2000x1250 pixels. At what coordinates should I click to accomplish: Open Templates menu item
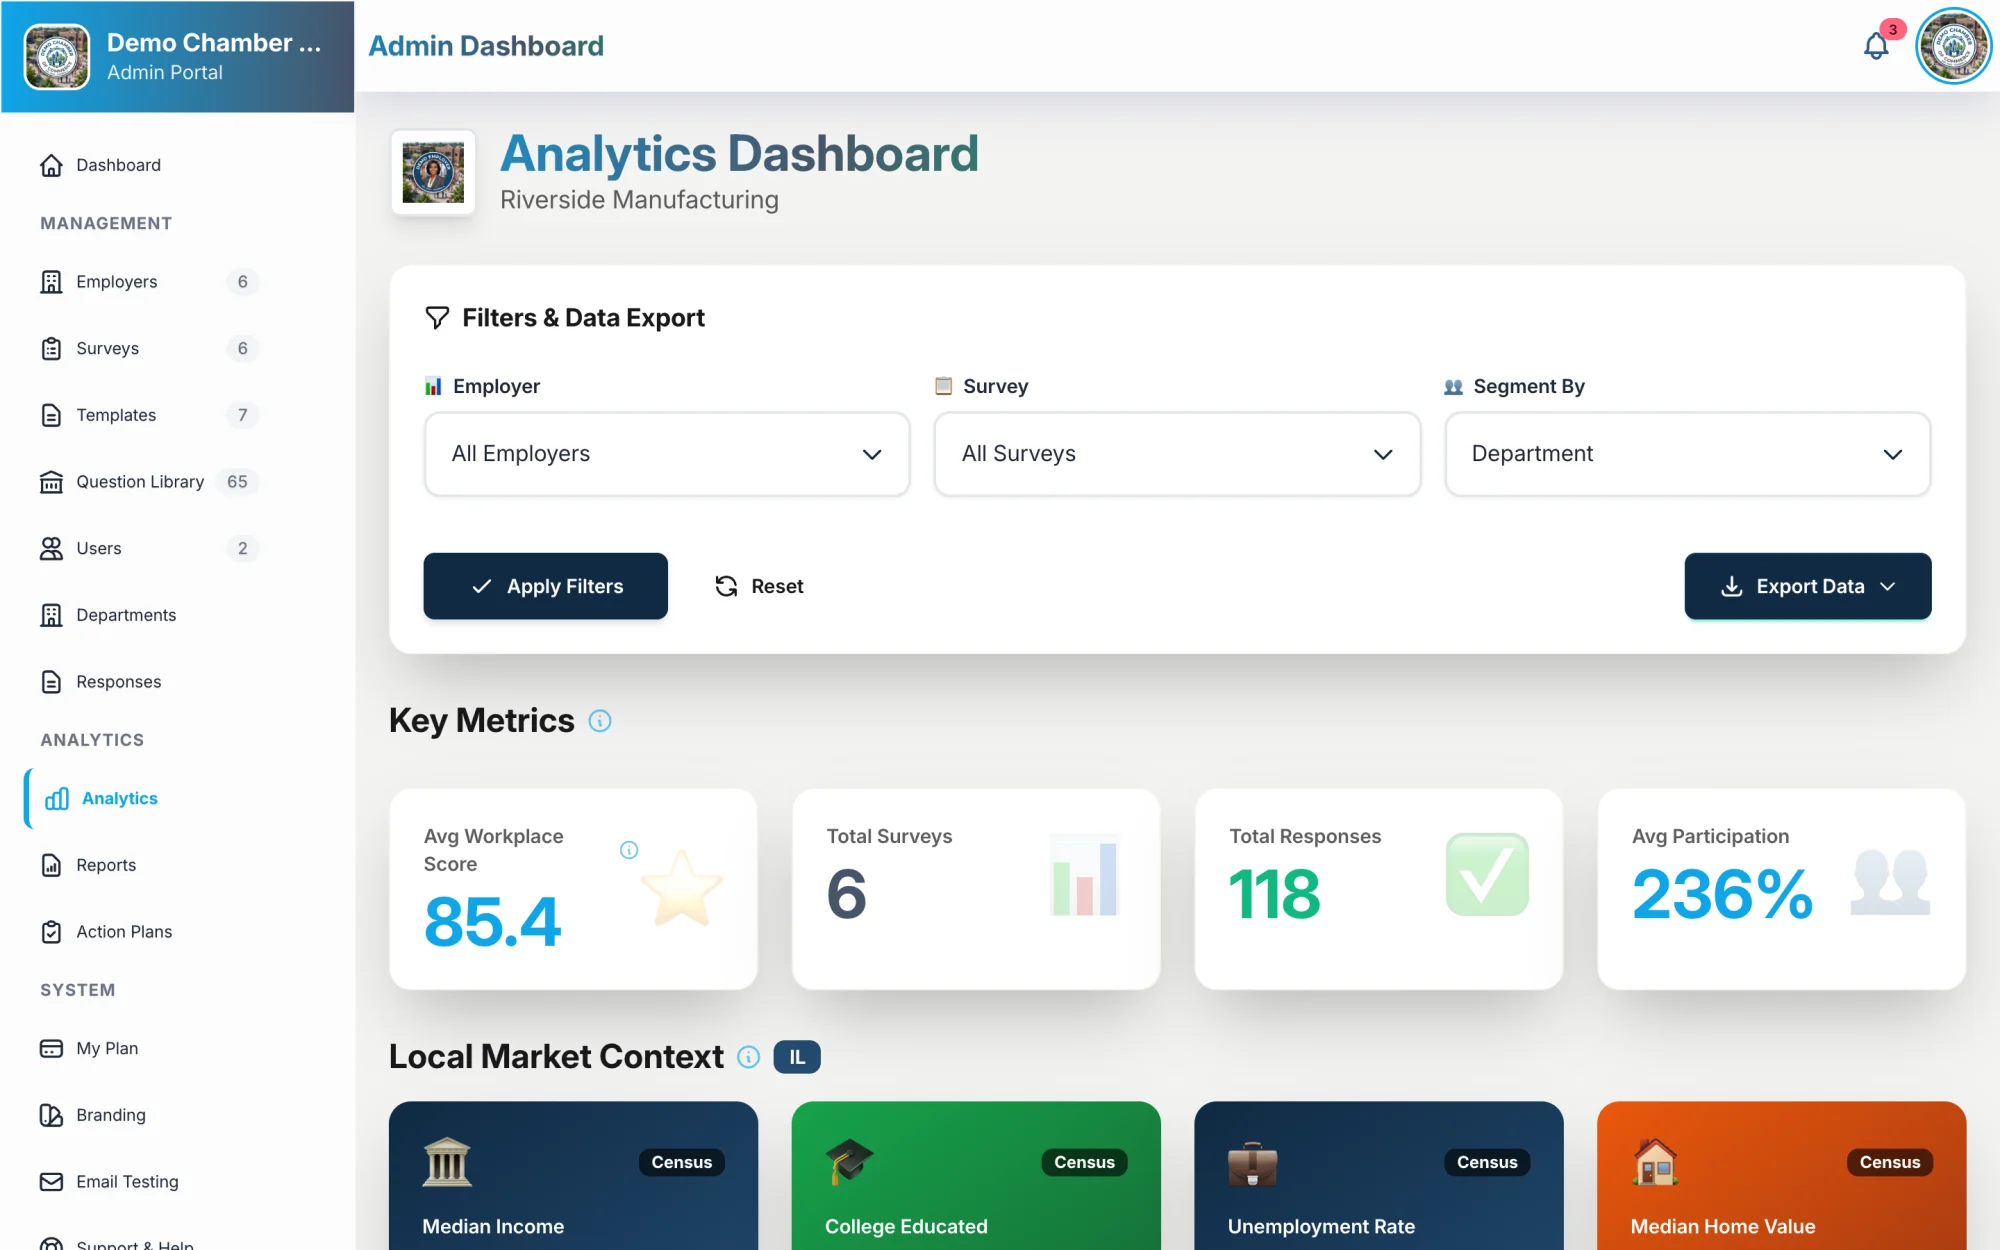[x=116, y=415]
